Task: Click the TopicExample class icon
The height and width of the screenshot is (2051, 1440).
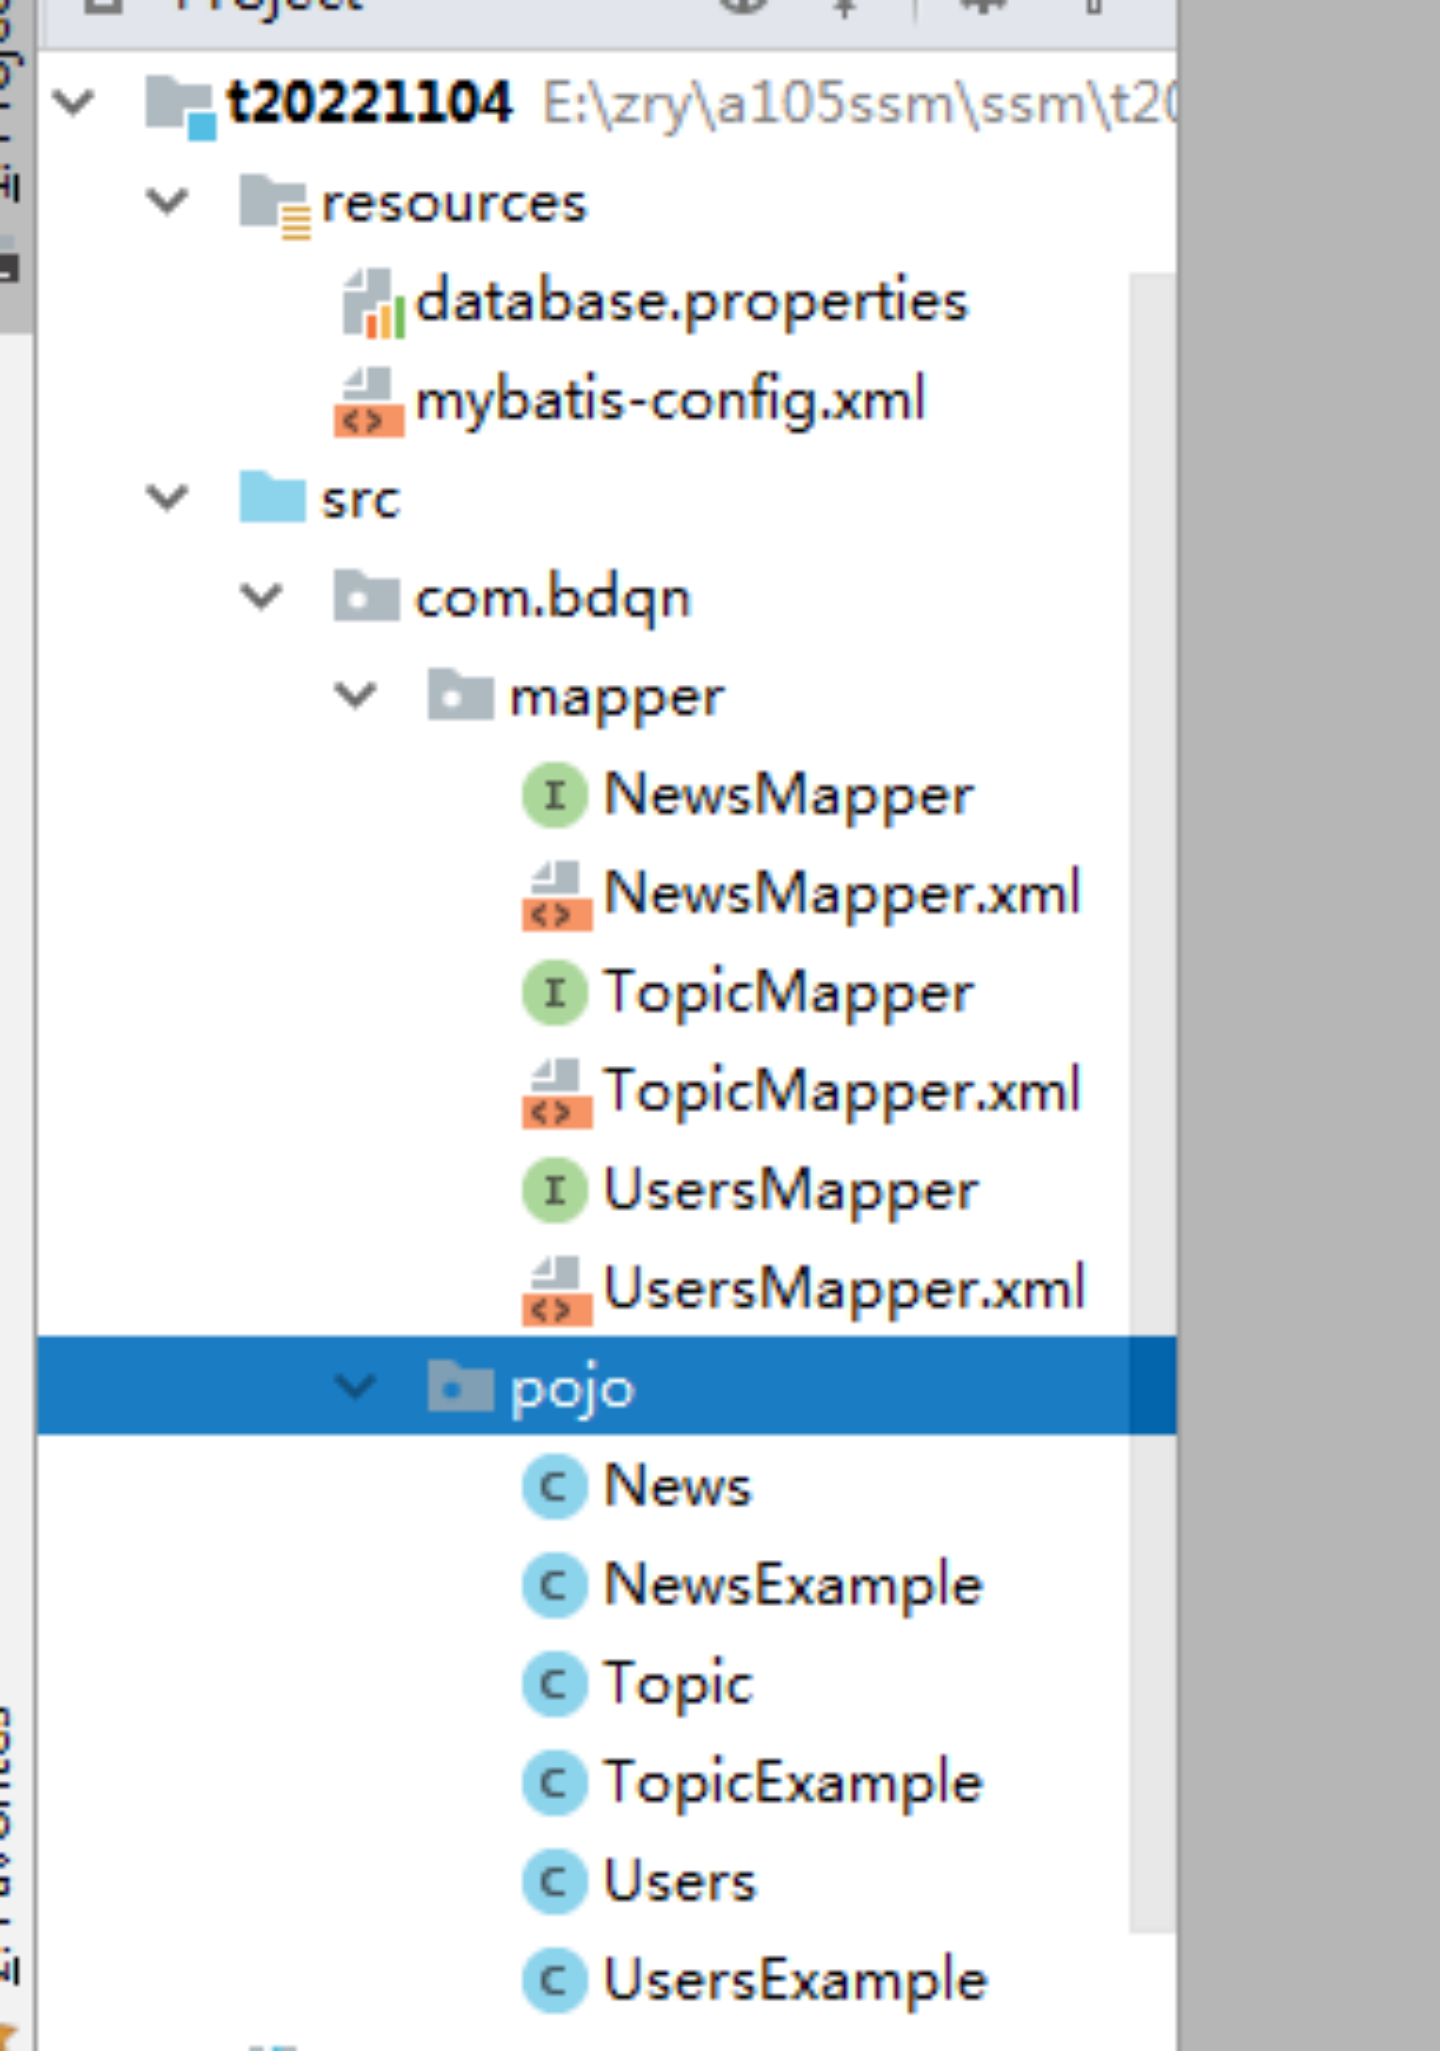Action: pyautogui.click(x=554, y=1782)
